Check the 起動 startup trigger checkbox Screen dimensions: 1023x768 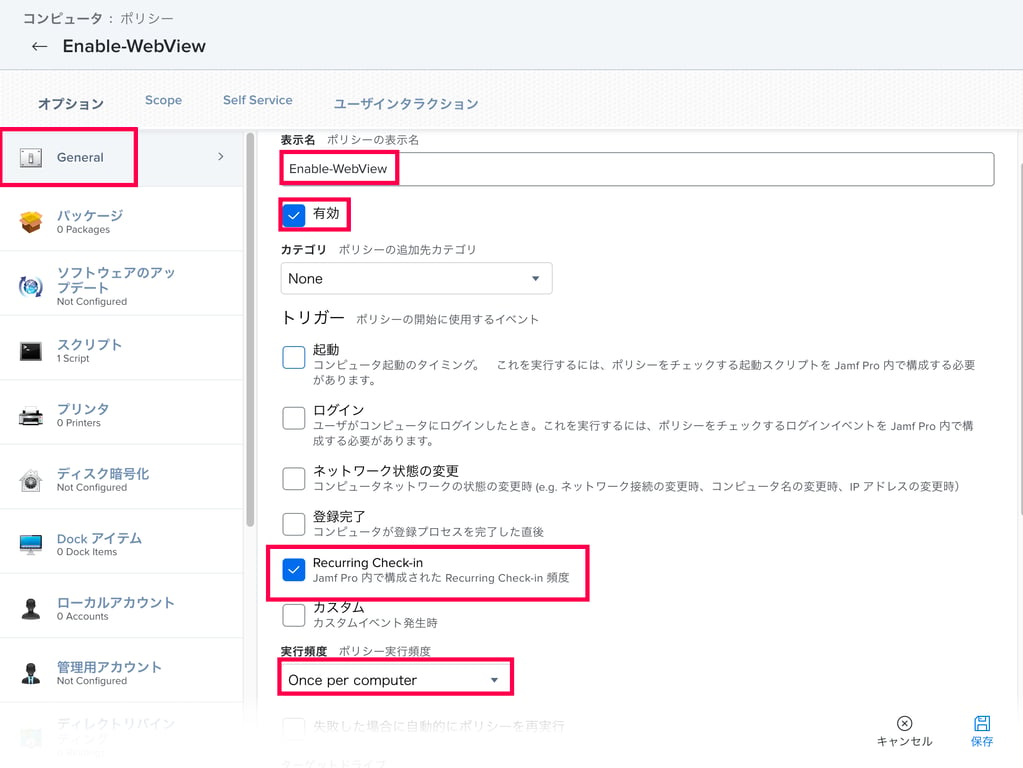[x=294, y=358]
